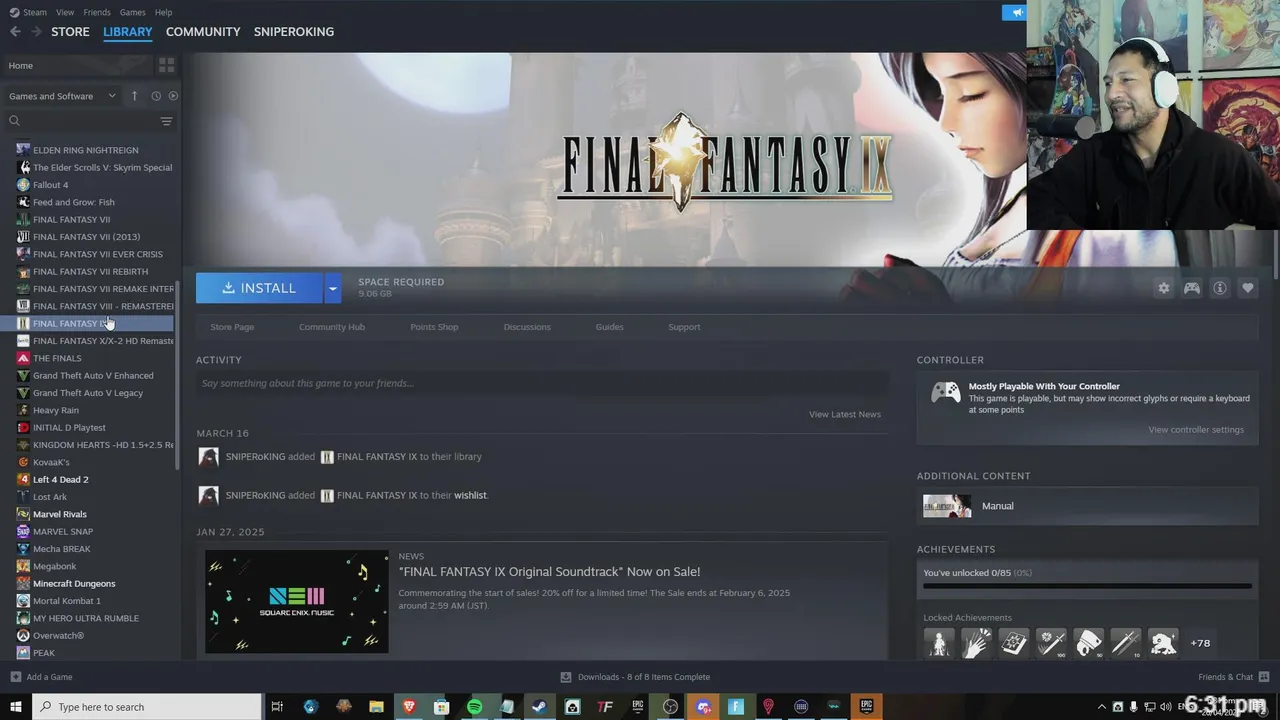Open Guides link
The image size is (1280, 720).
coord(609,327)
